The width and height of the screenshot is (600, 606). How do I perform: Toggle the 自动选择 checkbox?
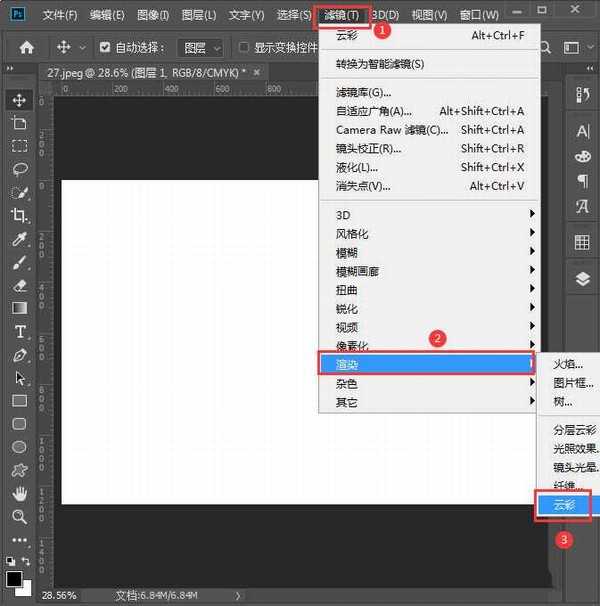(105, 48)
